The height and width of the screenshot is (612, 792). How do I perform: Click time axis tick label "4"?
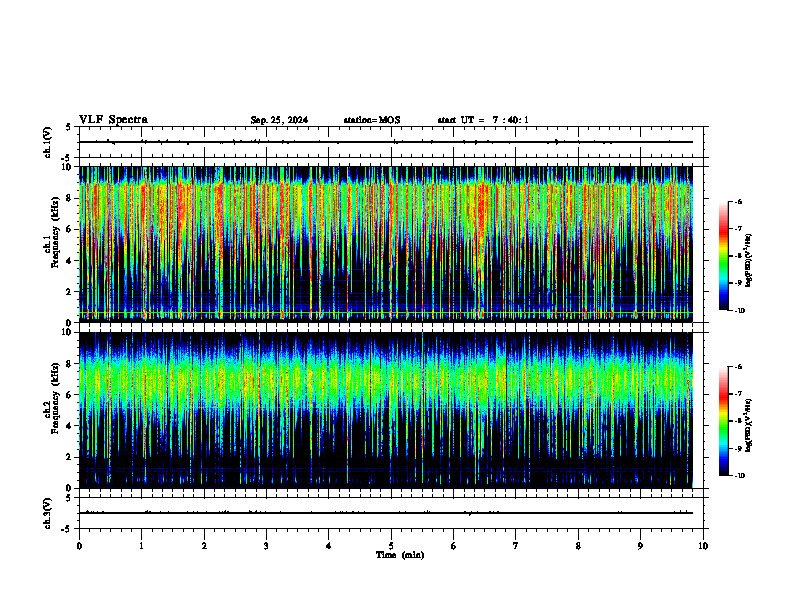[329, 546]
